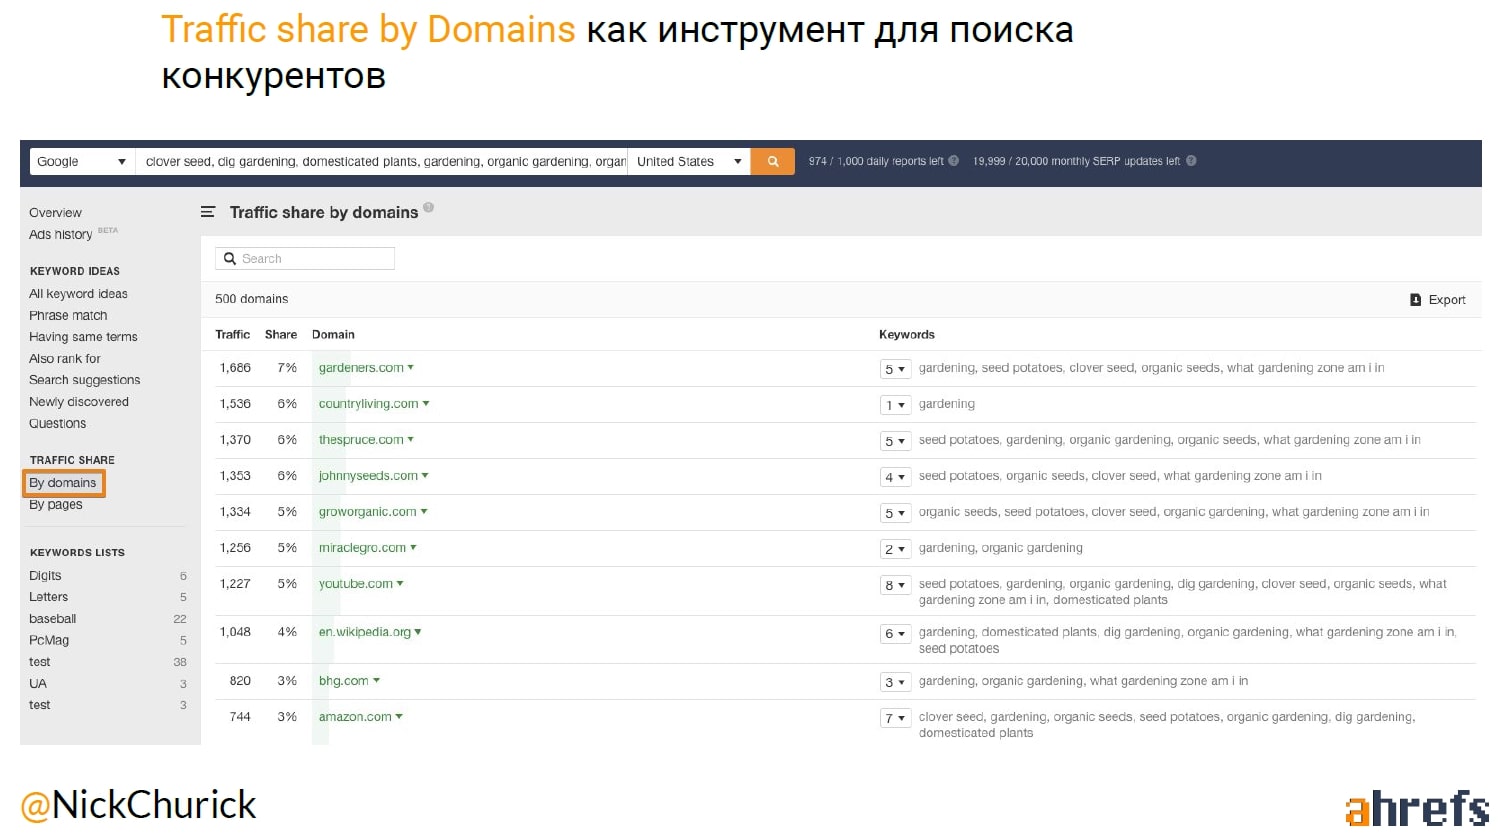Open the Google search engine dropdown

pos(80,161)
